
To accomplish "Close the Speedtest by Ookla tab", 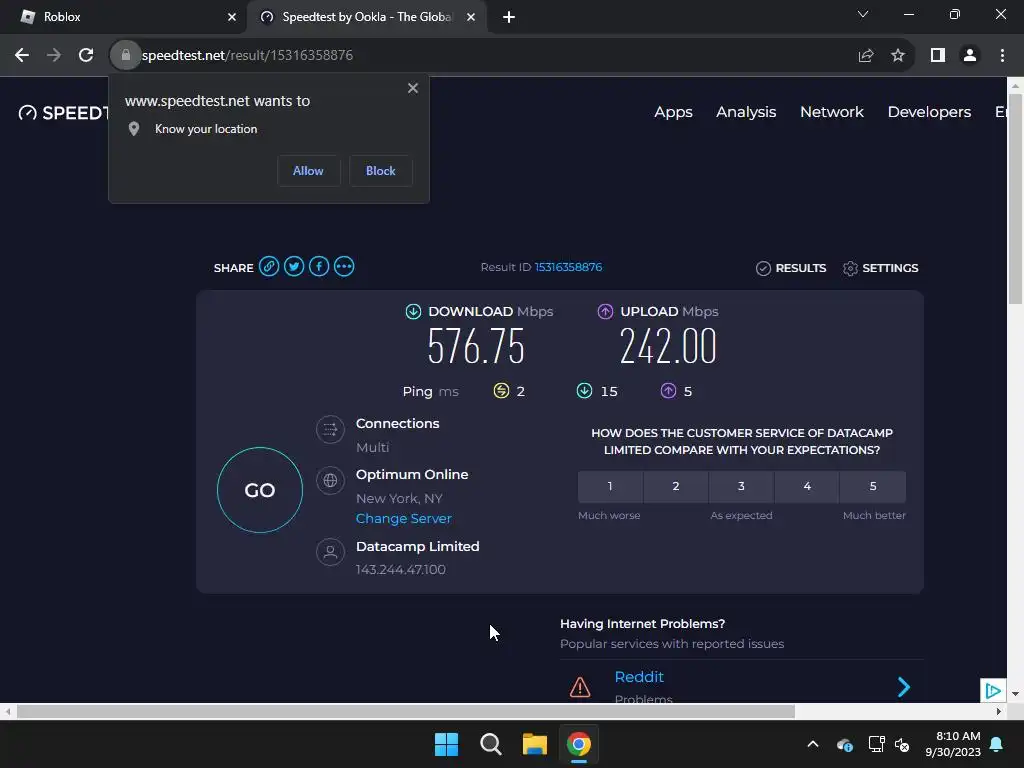I will (x=471, y=17).
